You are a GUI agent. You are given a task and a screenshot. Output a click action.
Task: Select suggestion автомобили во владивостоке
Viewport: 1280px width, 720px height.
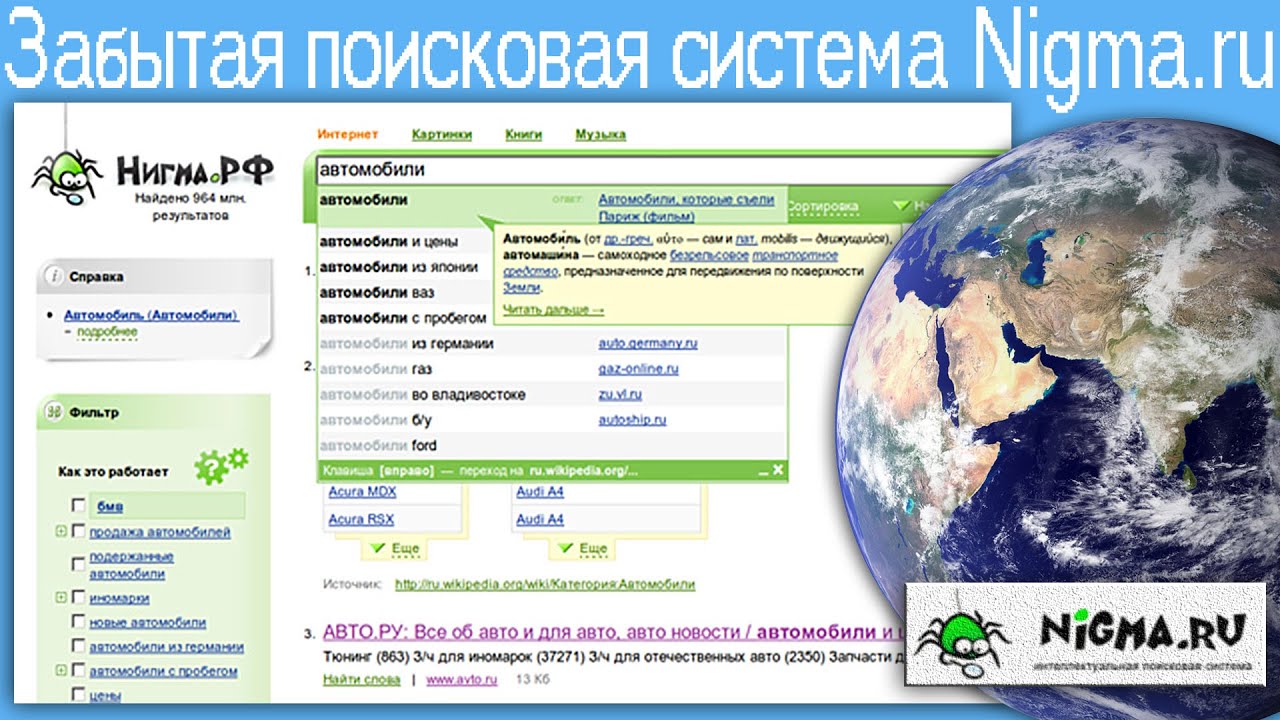tap(422, 395)
